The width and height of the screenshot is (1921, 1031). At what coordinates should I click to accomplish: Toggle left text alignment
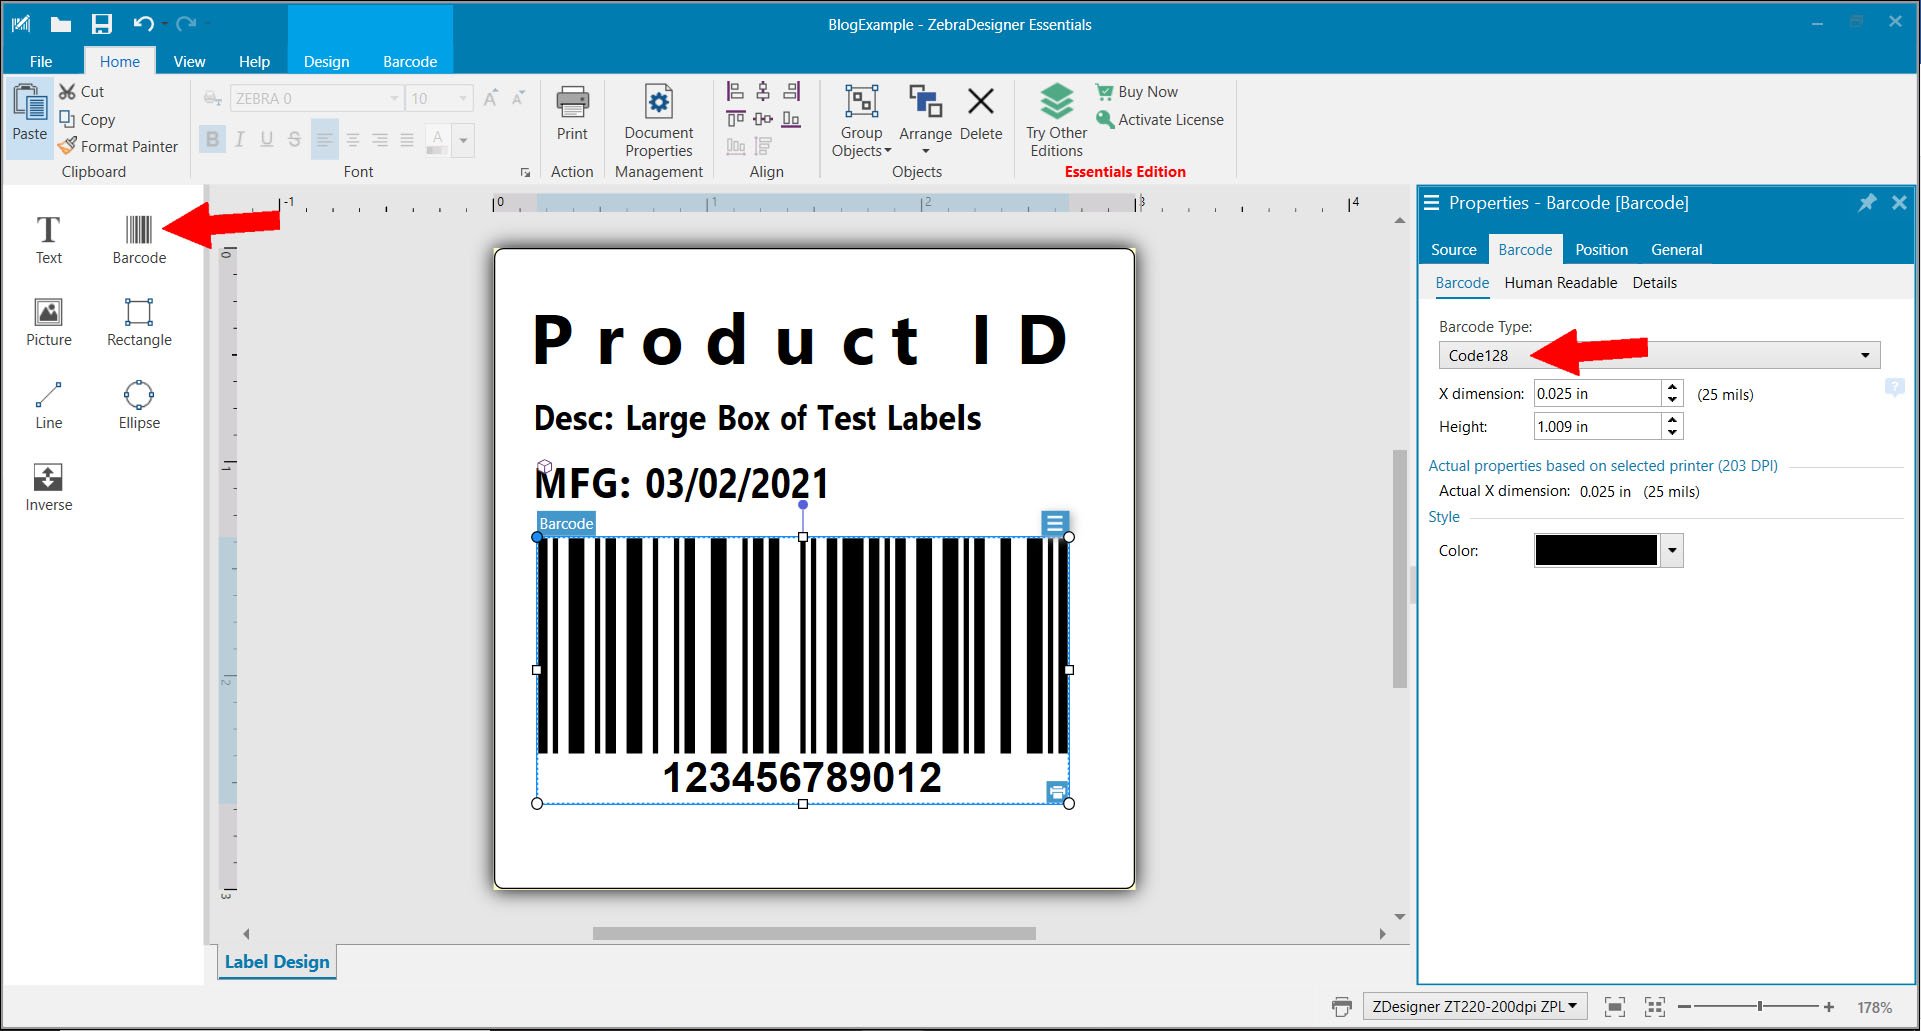324,140
